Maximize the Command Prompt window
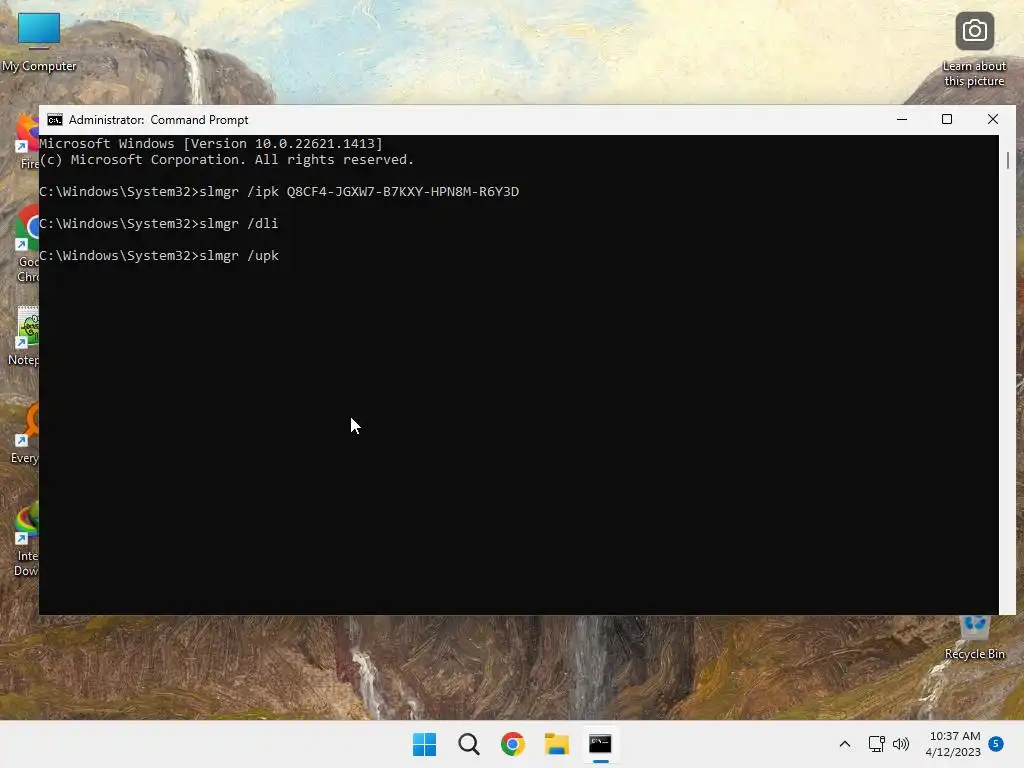 tap(947, 120)
